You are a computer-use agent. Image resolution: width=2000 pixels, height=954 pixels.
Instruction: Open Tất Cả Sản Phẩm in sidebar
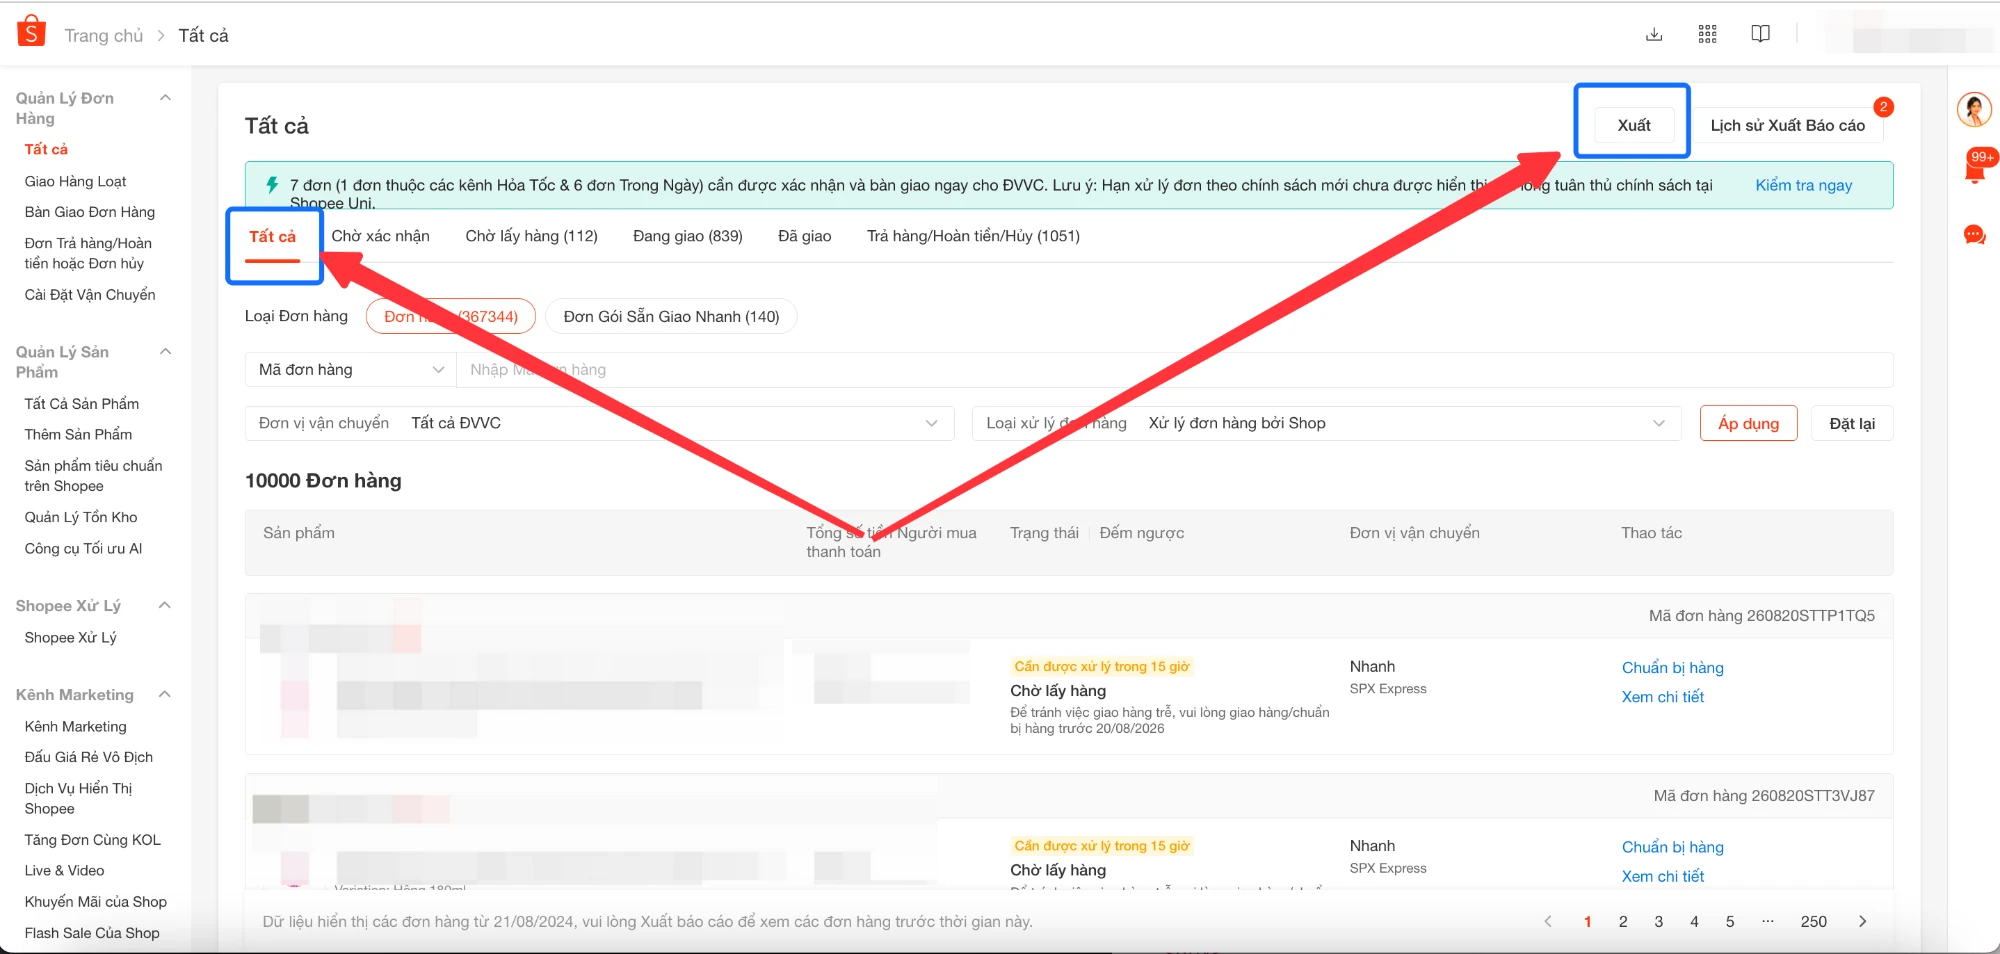click(x=82, y=404)
